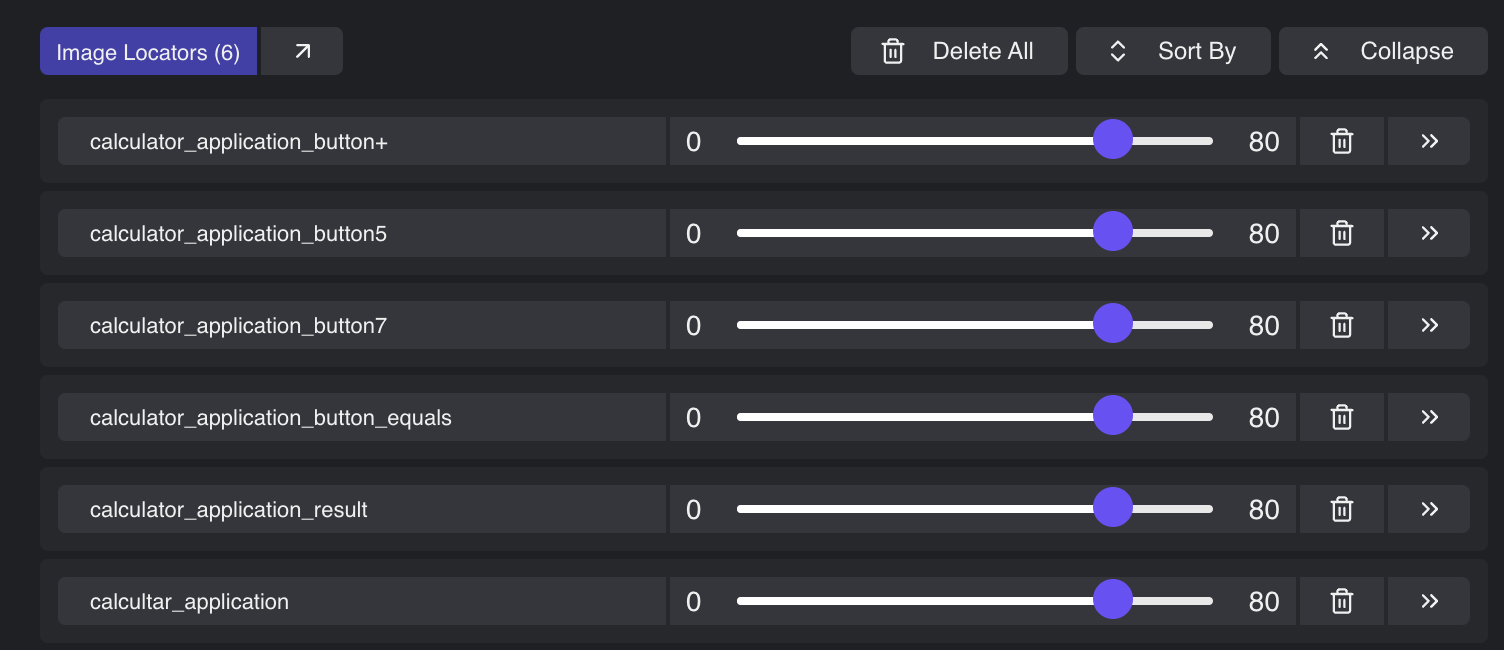Screen dimensions: 1504x650
Task: Expand calculator_application_result with double-chevron
Action: [1429, 509]
